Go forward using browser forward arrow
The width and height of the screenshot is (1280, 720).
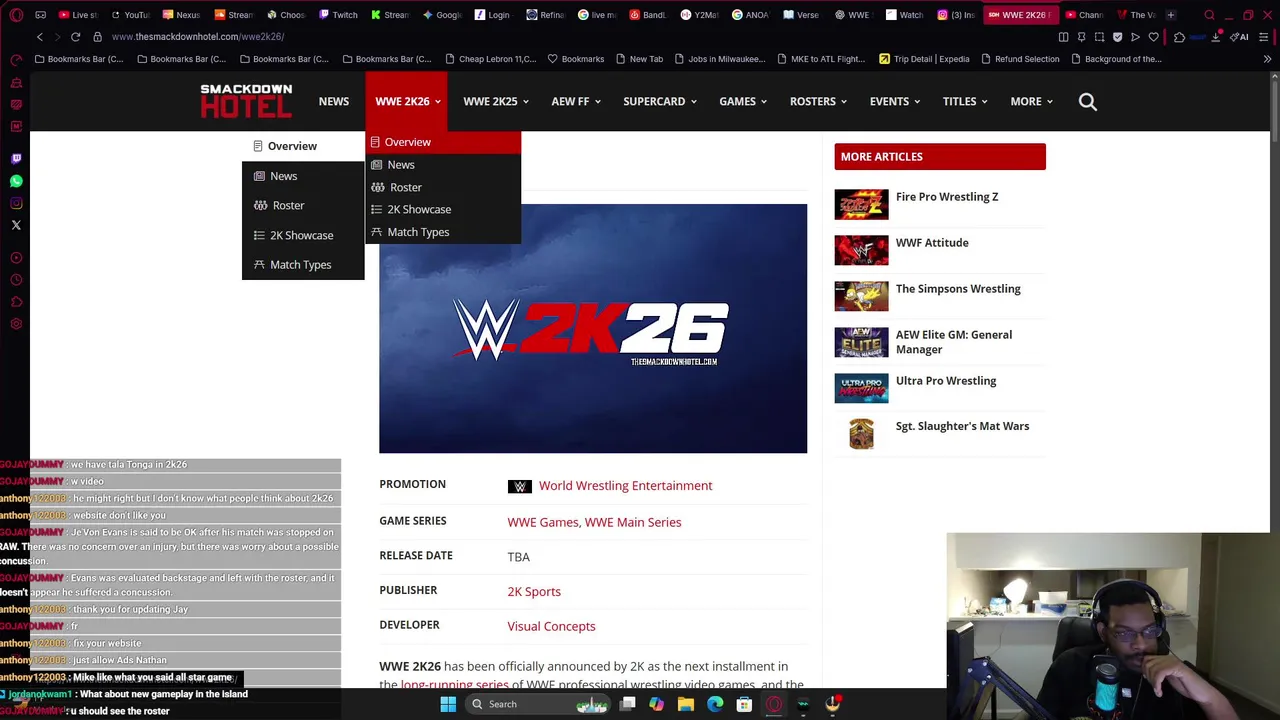tap(57, 37)
